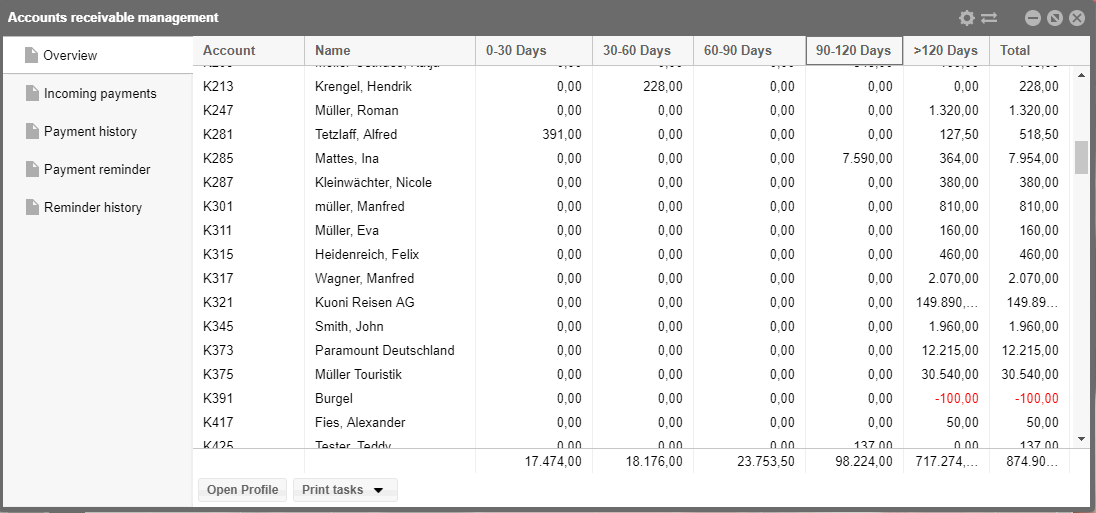Select row Wagner, Manfred
This screenshot has height=513, width=1096.
coord(631,278)
